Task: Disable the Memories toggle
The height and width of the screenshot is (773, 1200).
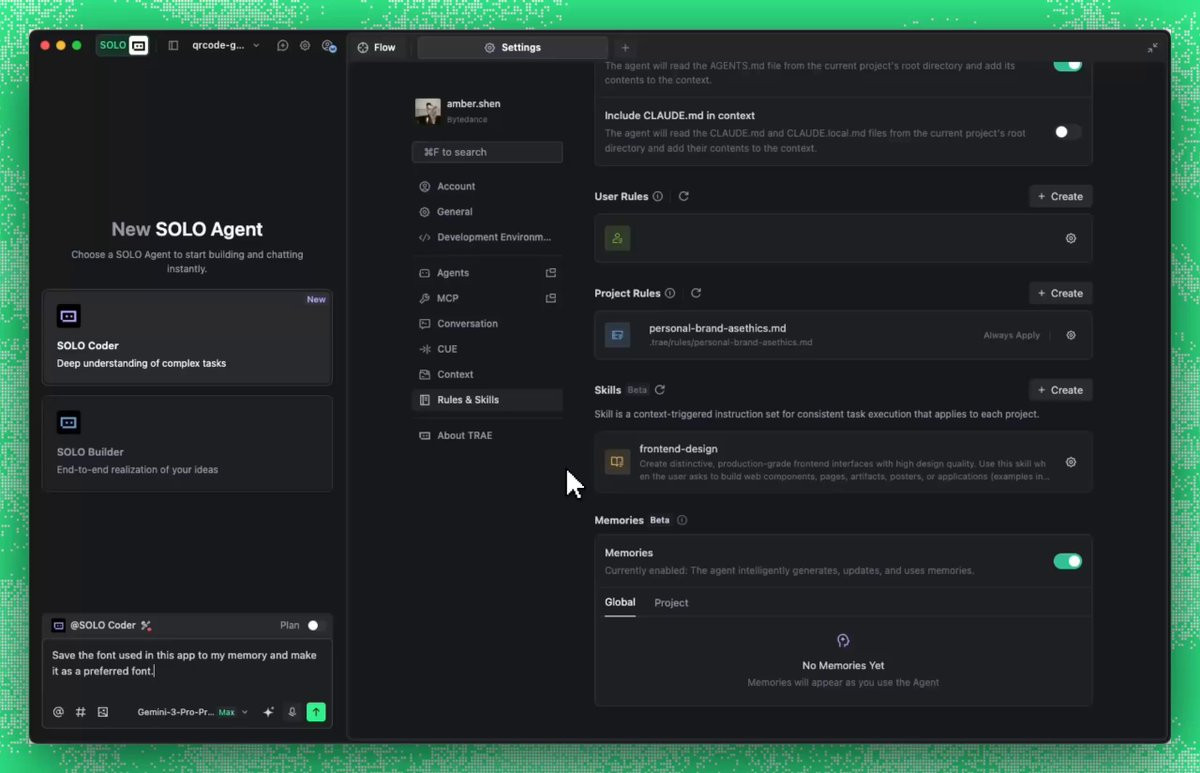Action: (x=1067, y=561)
